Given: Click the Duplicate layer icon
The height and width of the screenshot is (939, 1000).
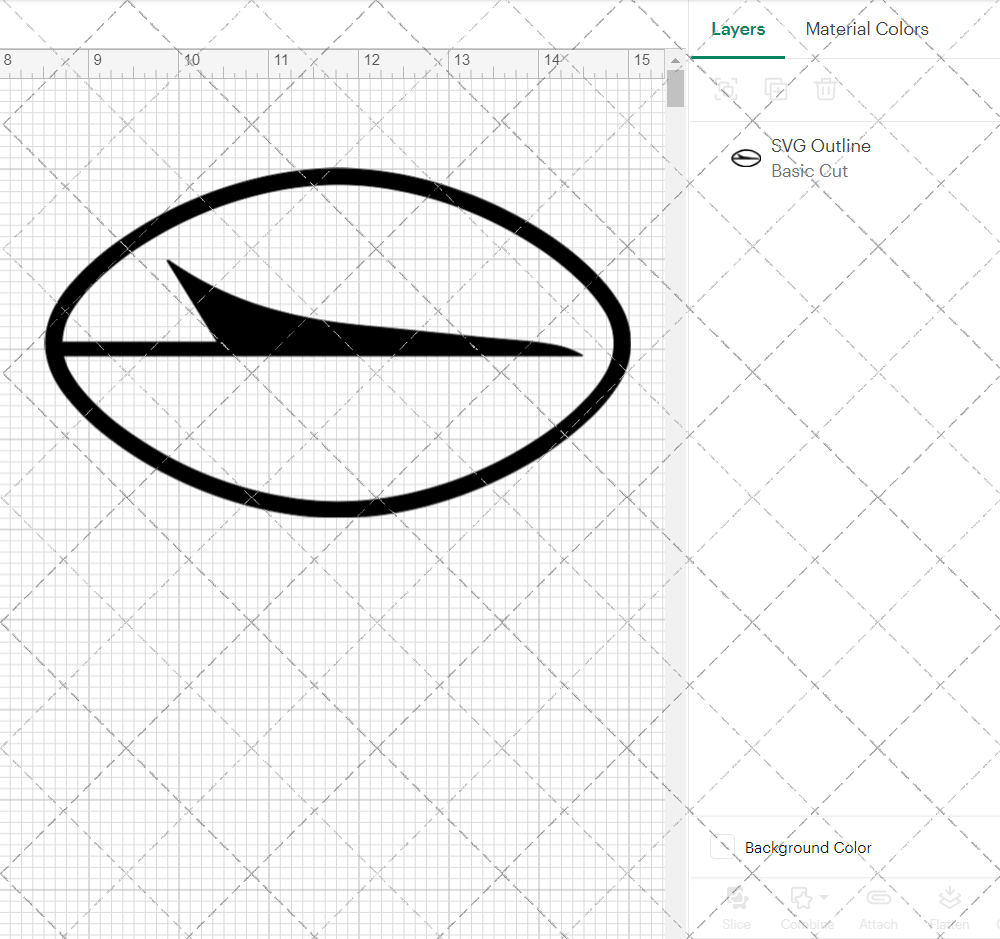Looking at the screenshot, I should pyautogui.click(x=776, y=89).
